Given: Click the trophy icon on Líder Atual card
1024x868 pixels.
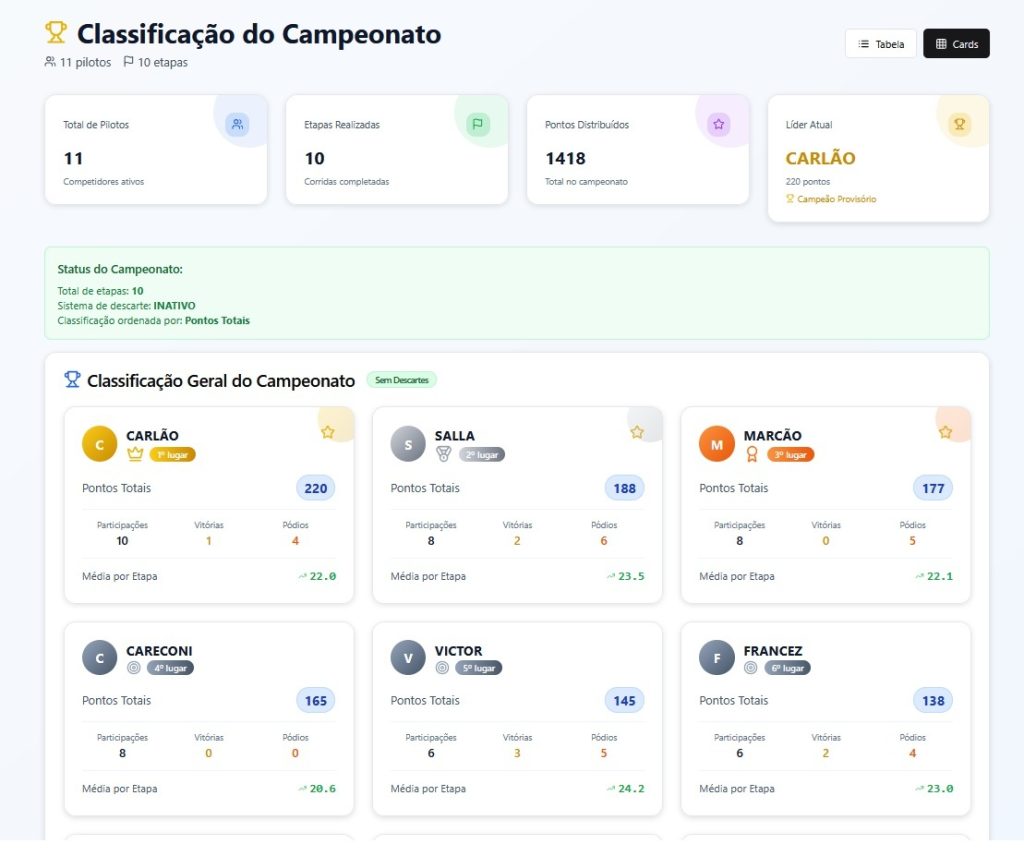Looking at the screenshot, I should (x=959, y=124).
